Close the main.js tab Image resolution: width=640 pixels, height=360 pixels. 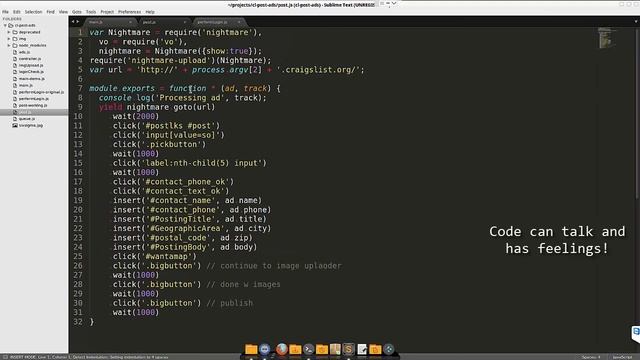click(130, 22)
